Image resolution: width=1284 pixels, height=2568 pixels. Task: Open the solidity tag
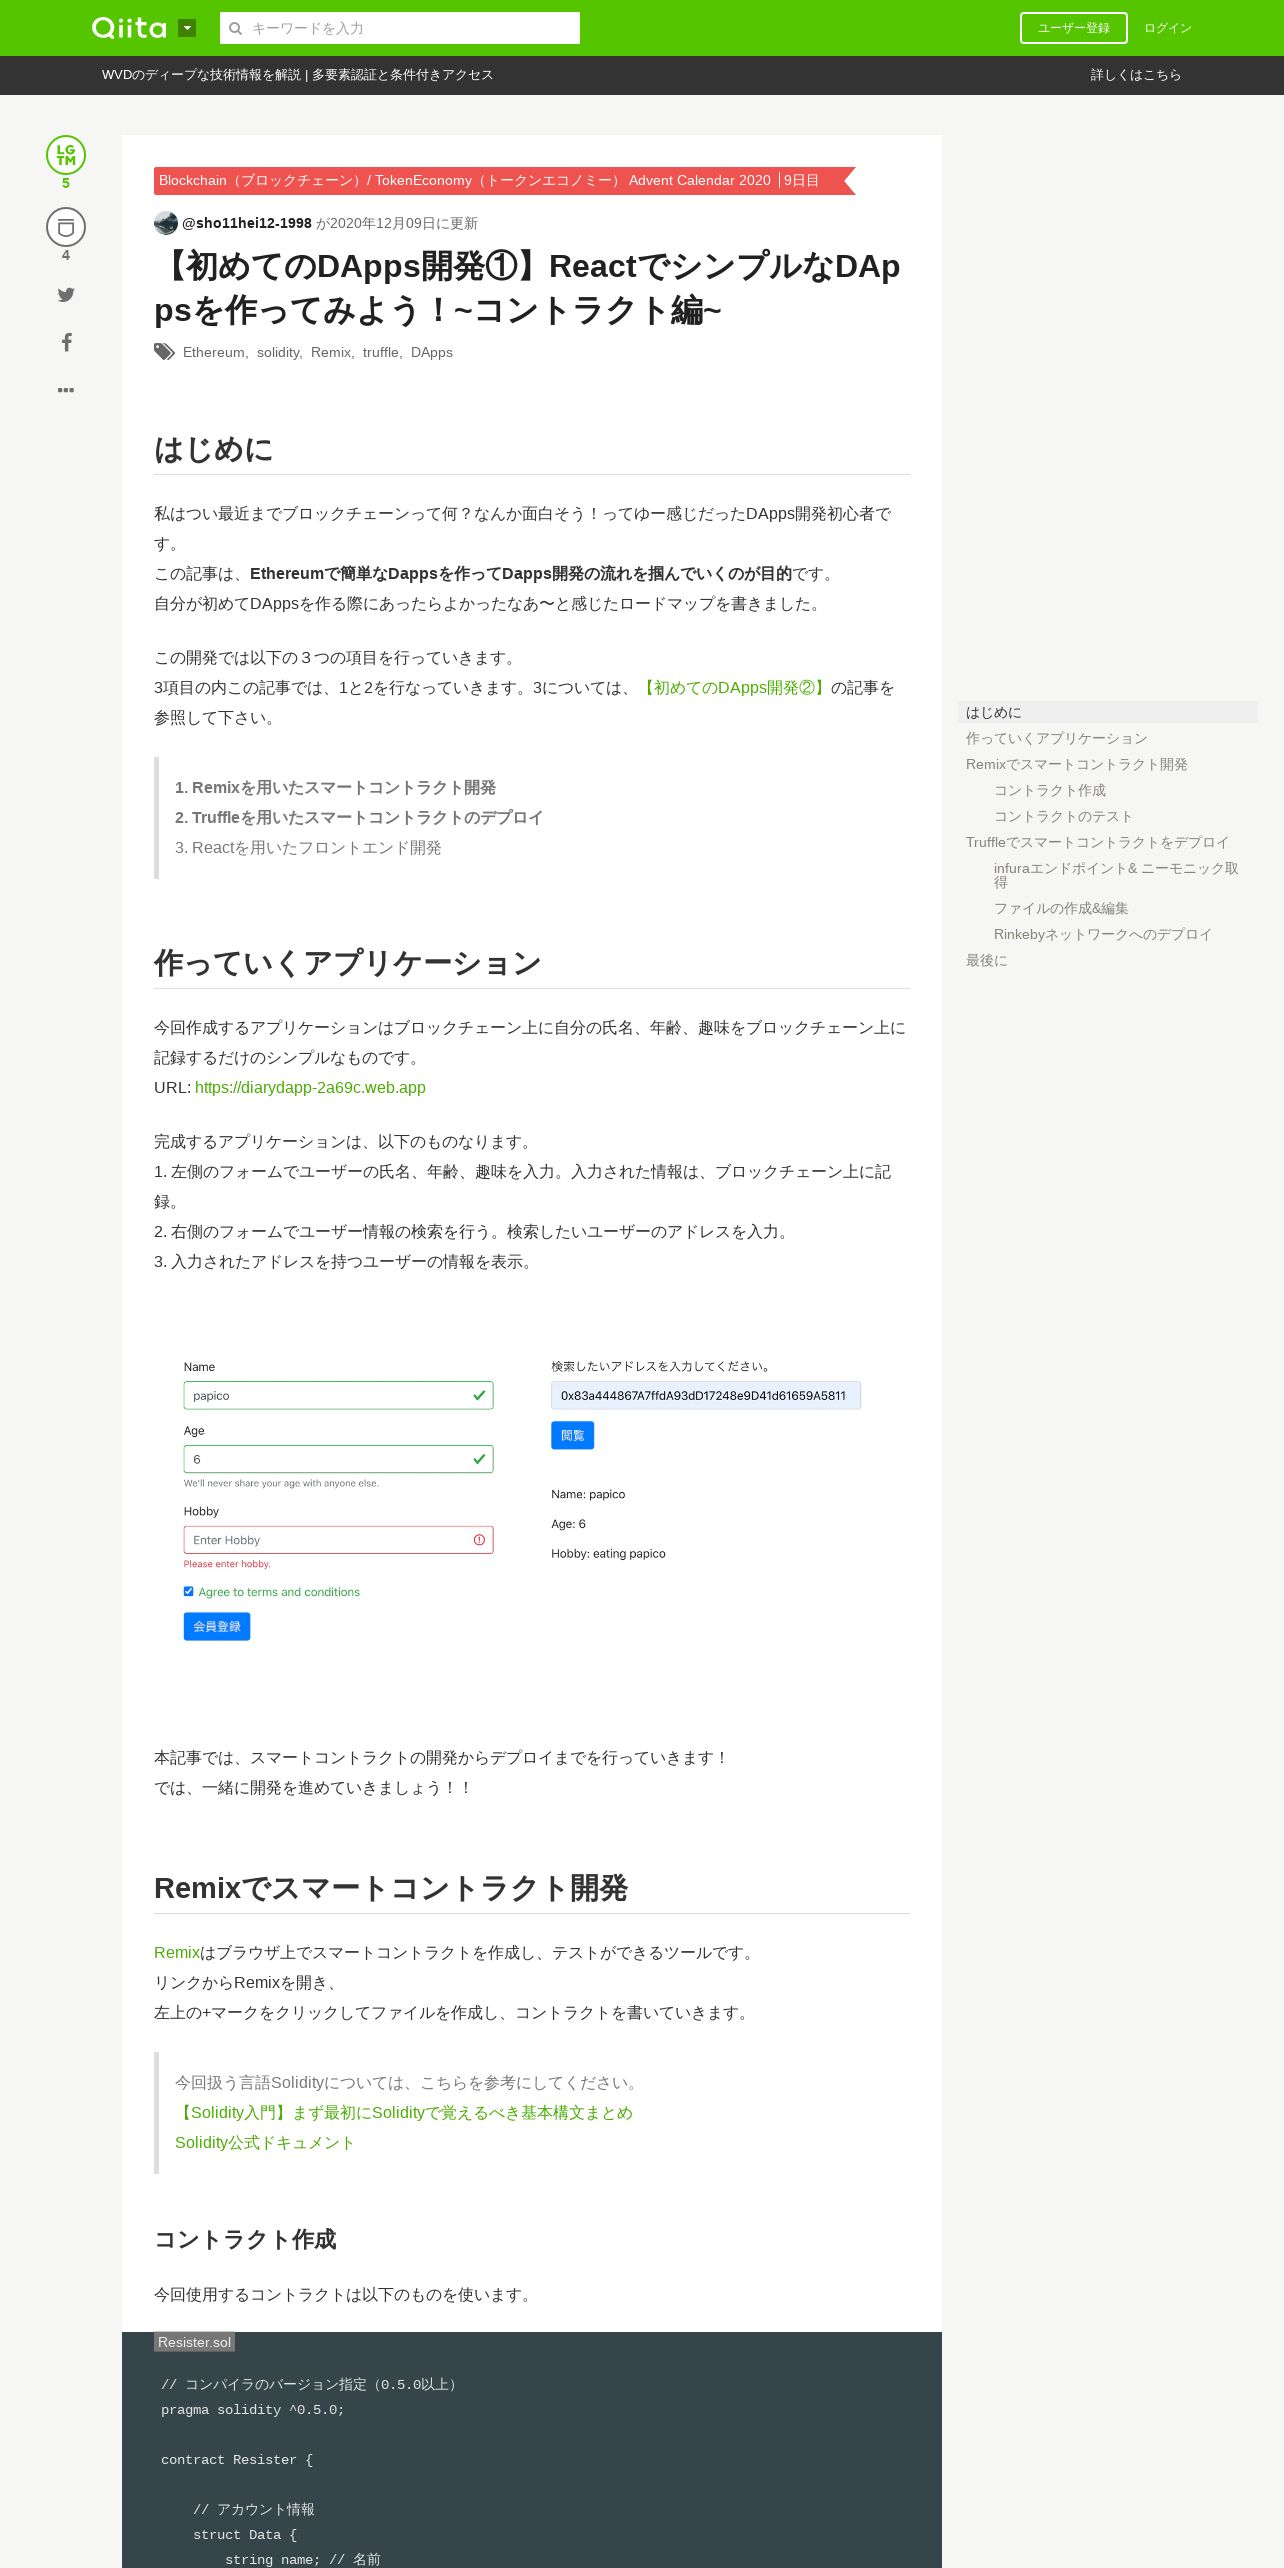coord(278,352)
